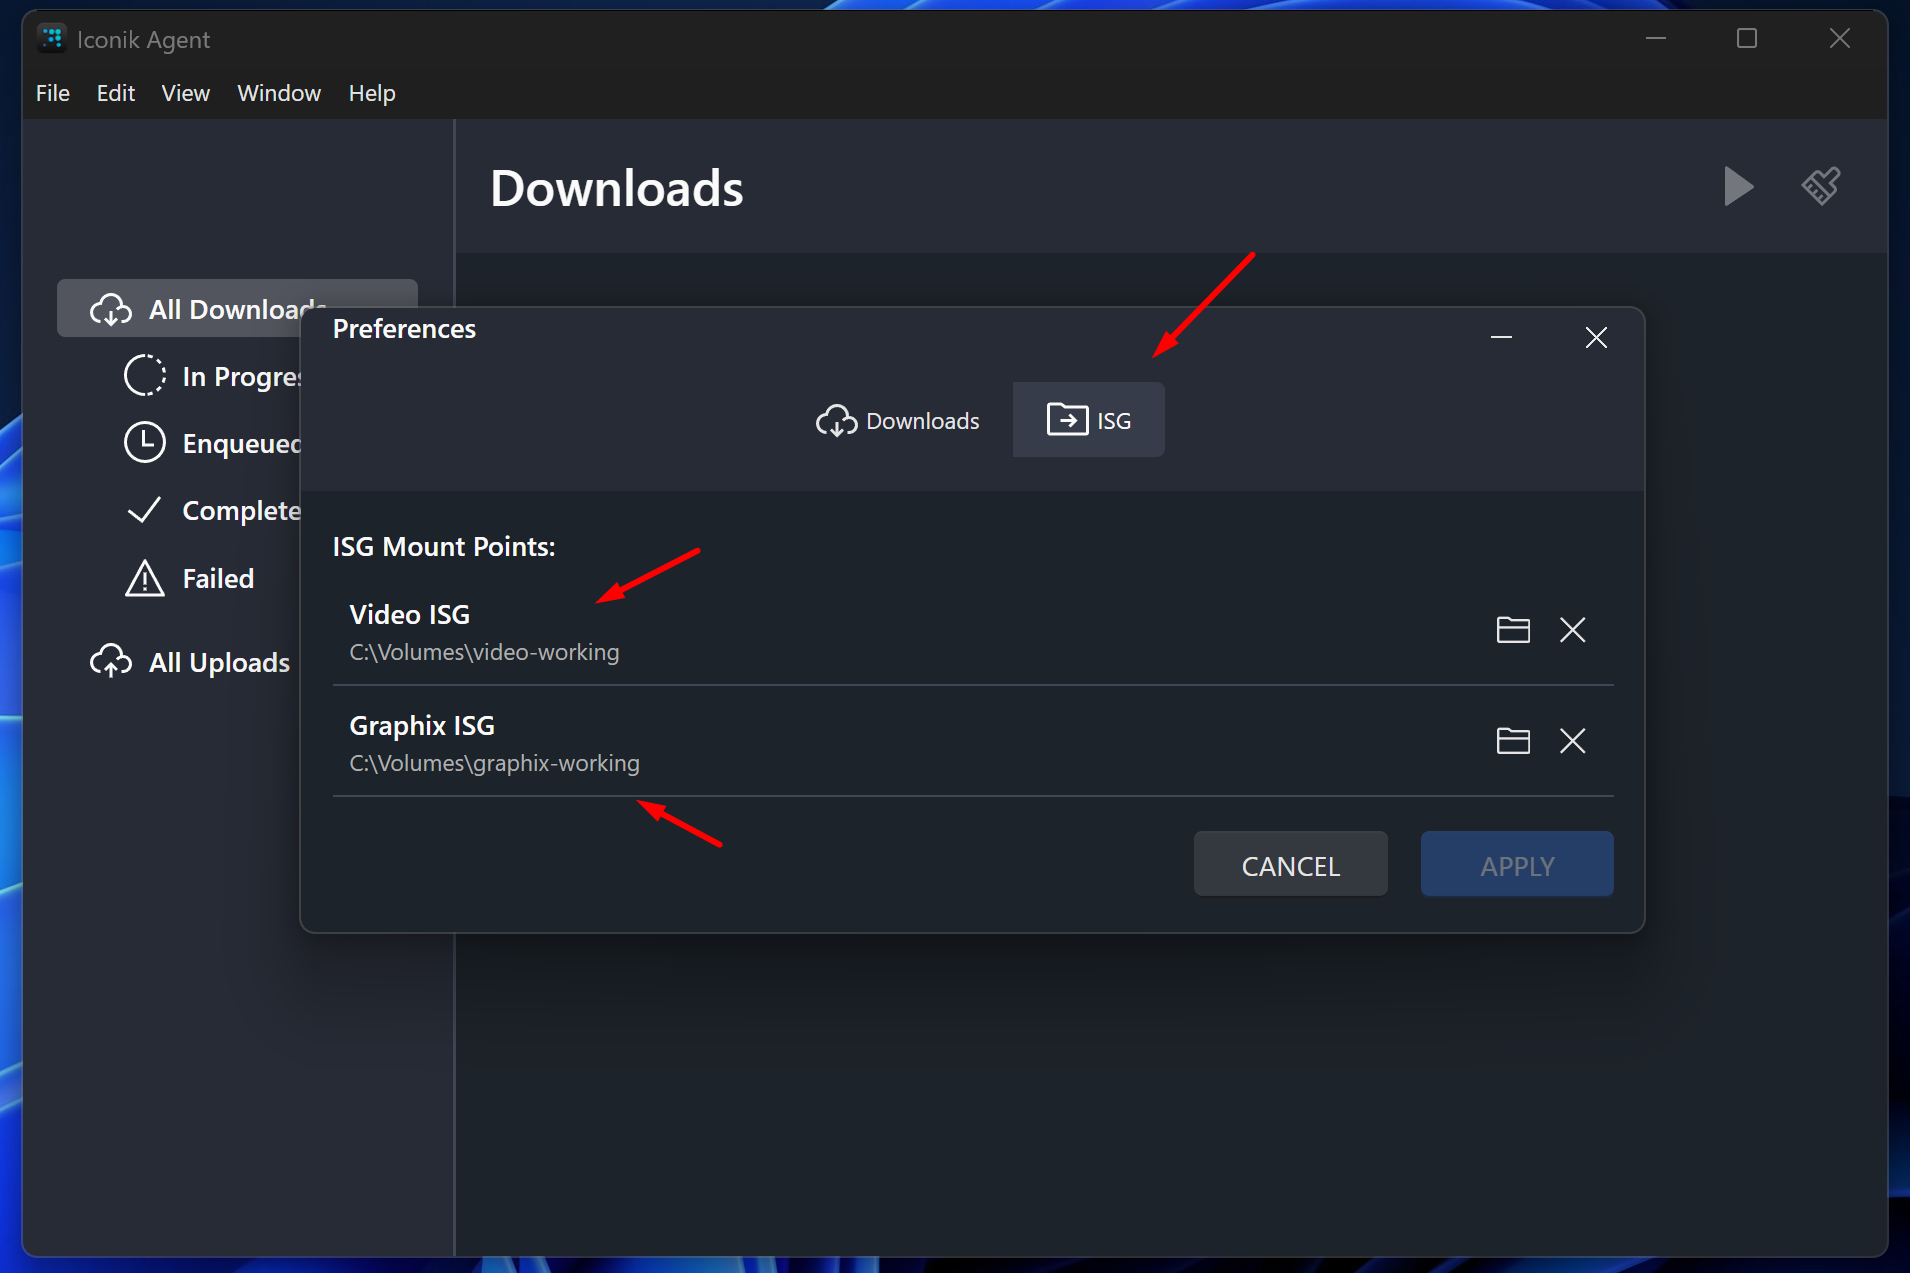
Task: Minimize the Iconik Agent window
Action: 1656,38
